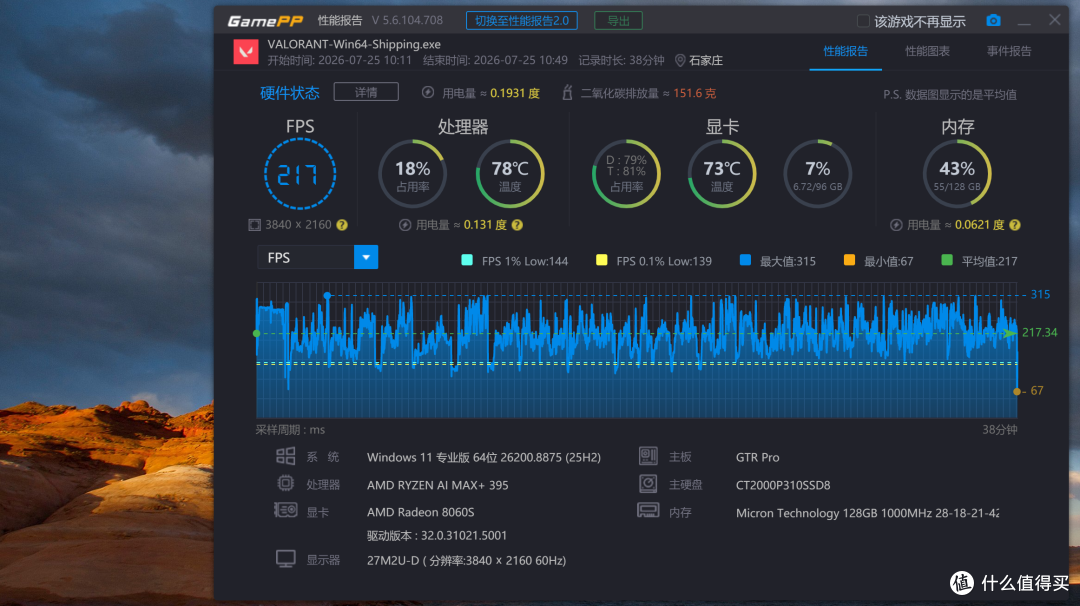Click the GPU 73℃ temperature gauge
Viewport: 1080px width, 606px height.
click(x=722, y=174)
